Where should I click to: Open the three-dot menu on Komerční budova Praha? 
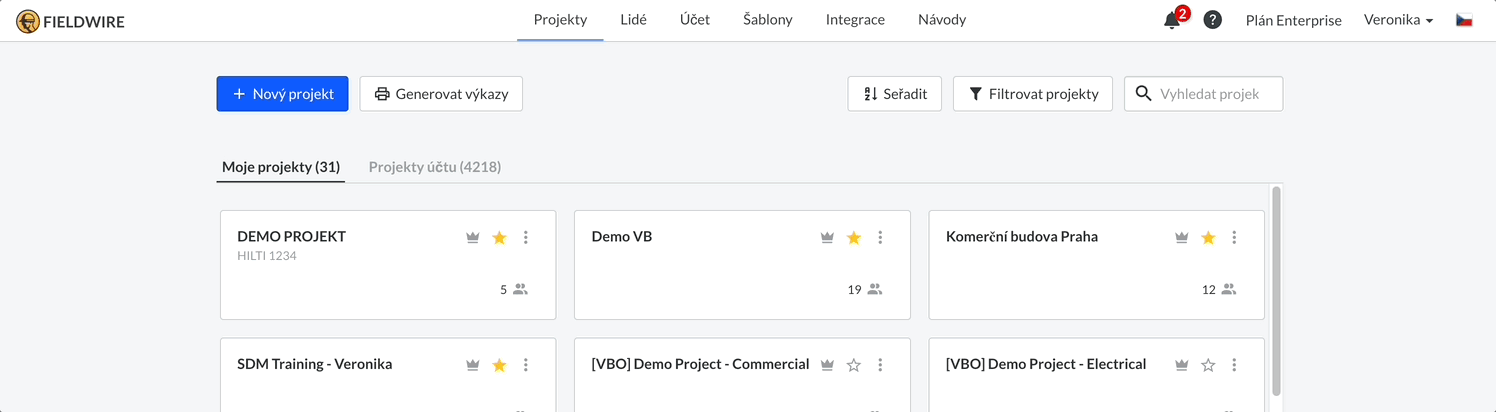[1234, 237]
